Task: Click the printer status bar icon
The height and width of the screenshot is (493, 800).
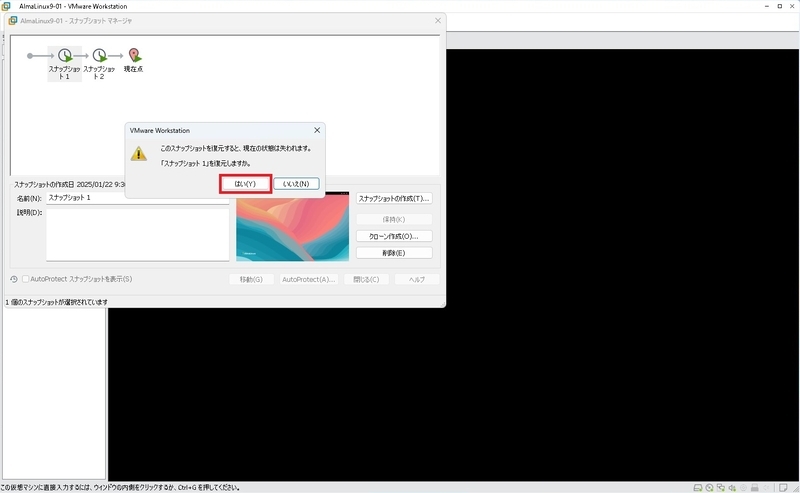Action: point(755,488)
